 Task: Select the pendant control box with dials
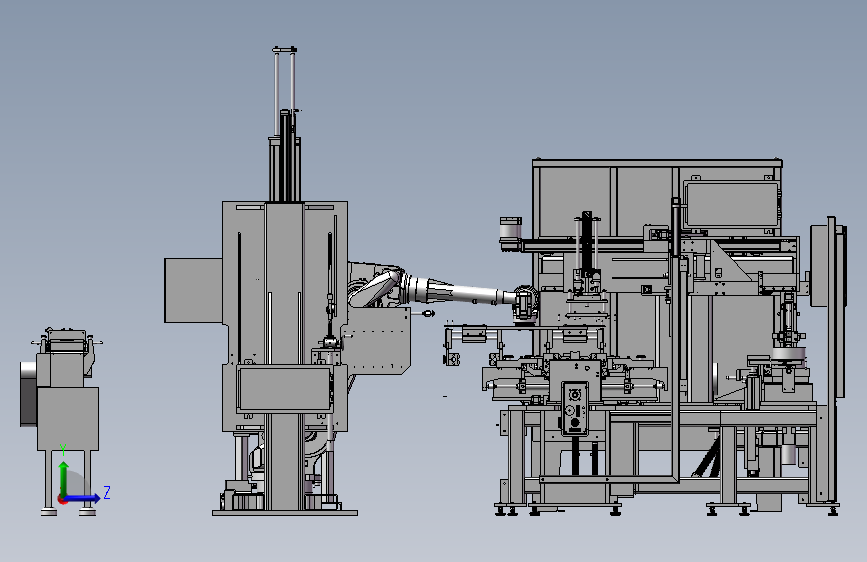tap(575, 408)
